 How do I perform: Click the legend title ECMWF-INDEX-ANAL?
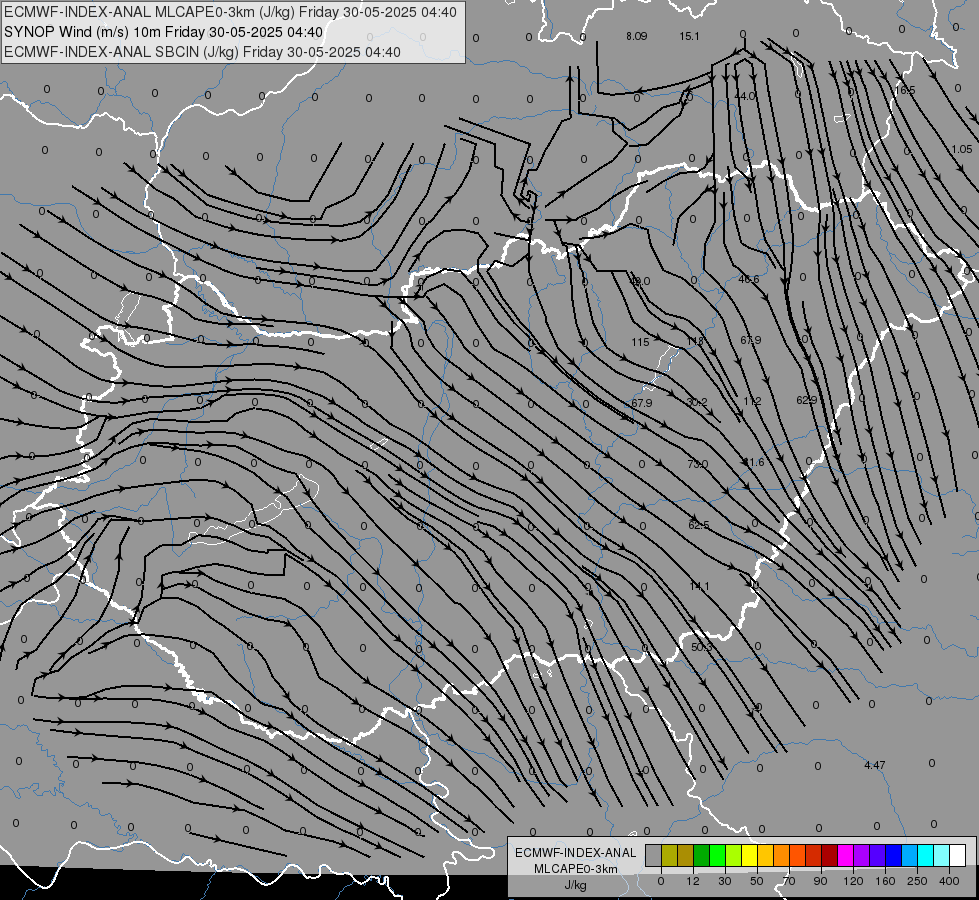[576, 853]
